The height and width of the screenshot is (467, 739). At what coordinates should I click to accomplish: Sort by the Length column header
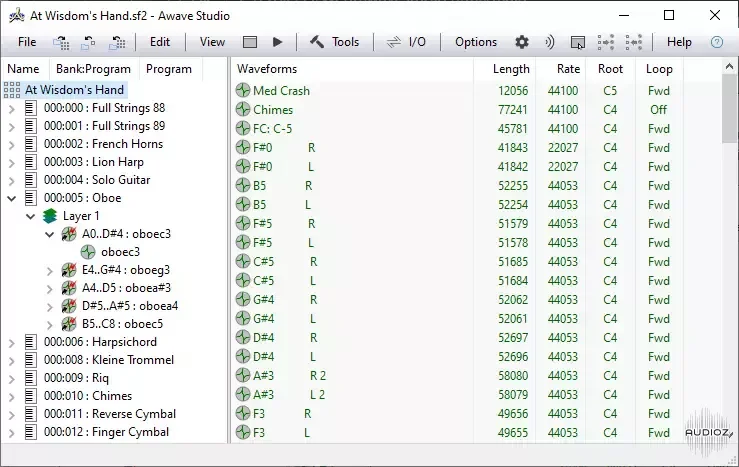(504, 69)
